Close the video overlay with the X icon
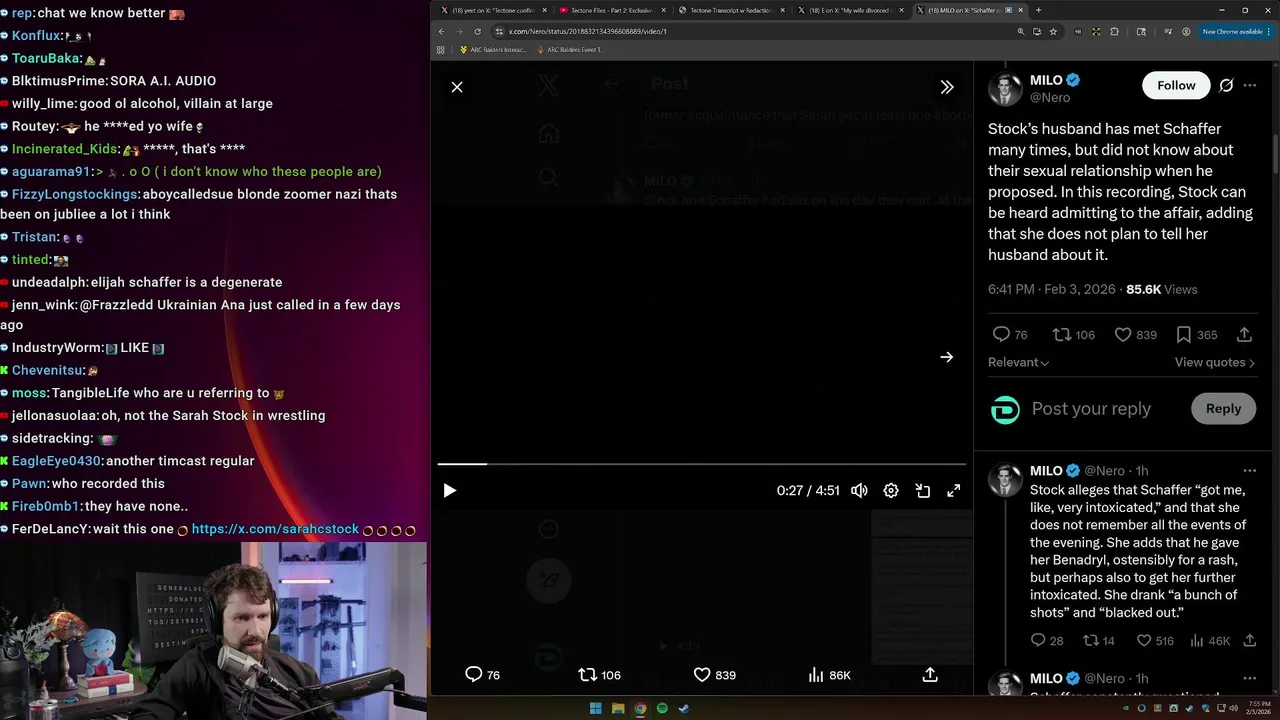Viewport: 1280px width, 720px height. point(457,87)
